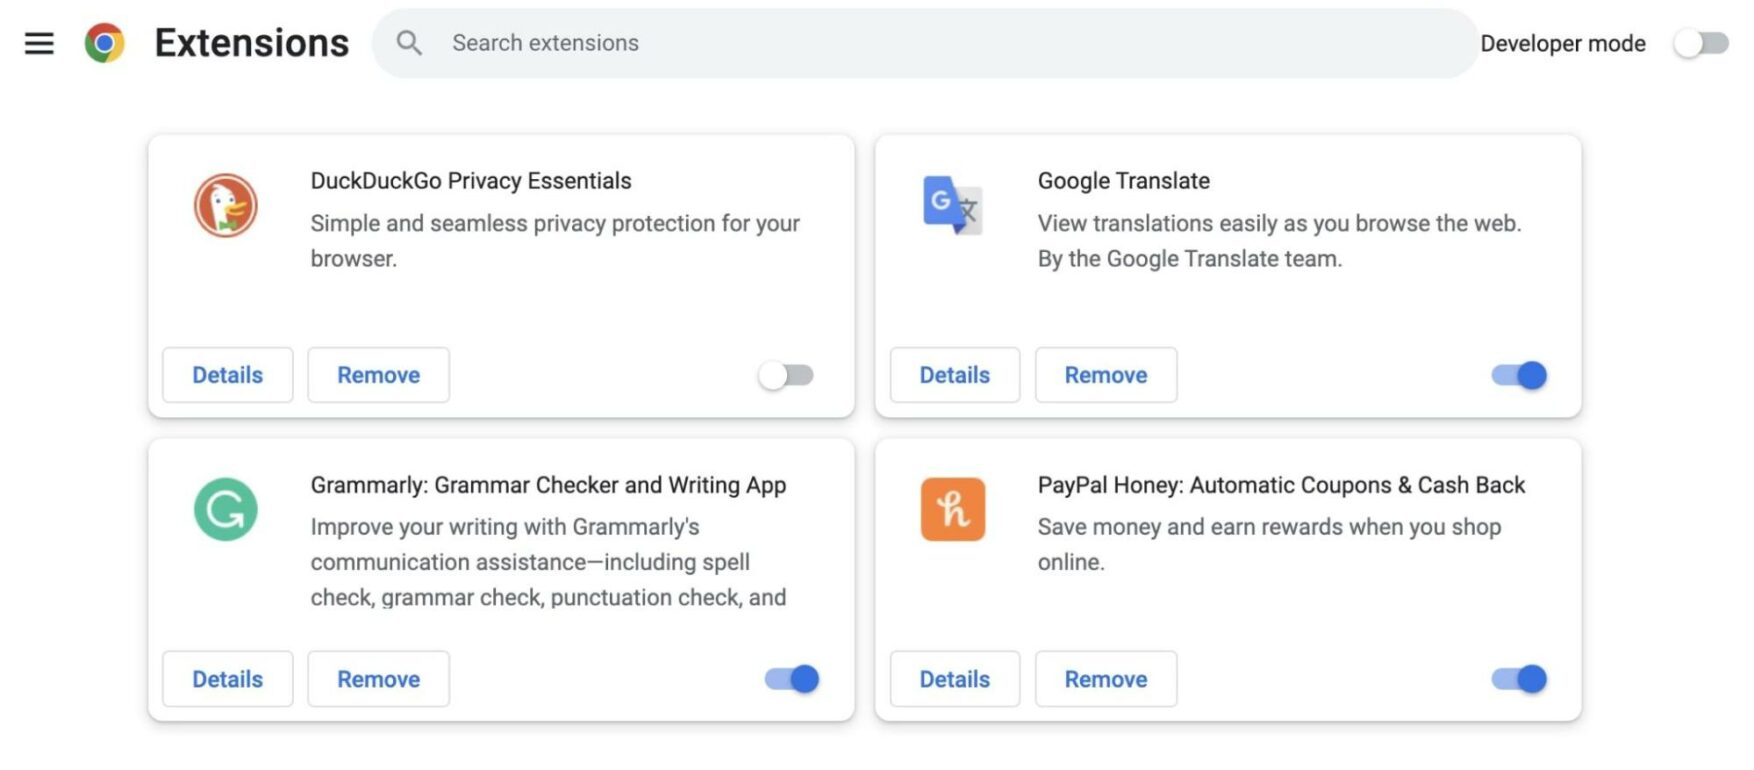The image size is (1754, 770).
Task: View Details of Google Translate
Action: click(x=954, y=374)
